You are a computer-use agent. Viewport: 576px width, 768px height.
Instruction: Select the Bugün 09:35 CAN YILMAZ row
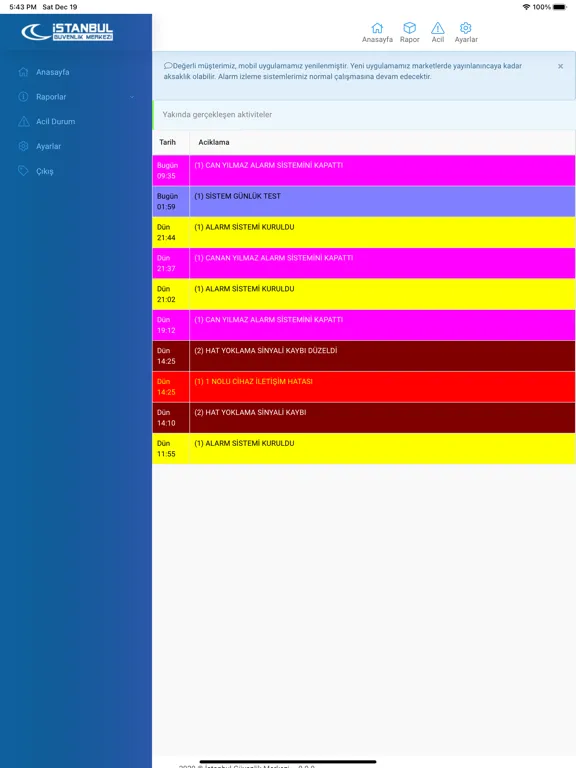[364, 170]
